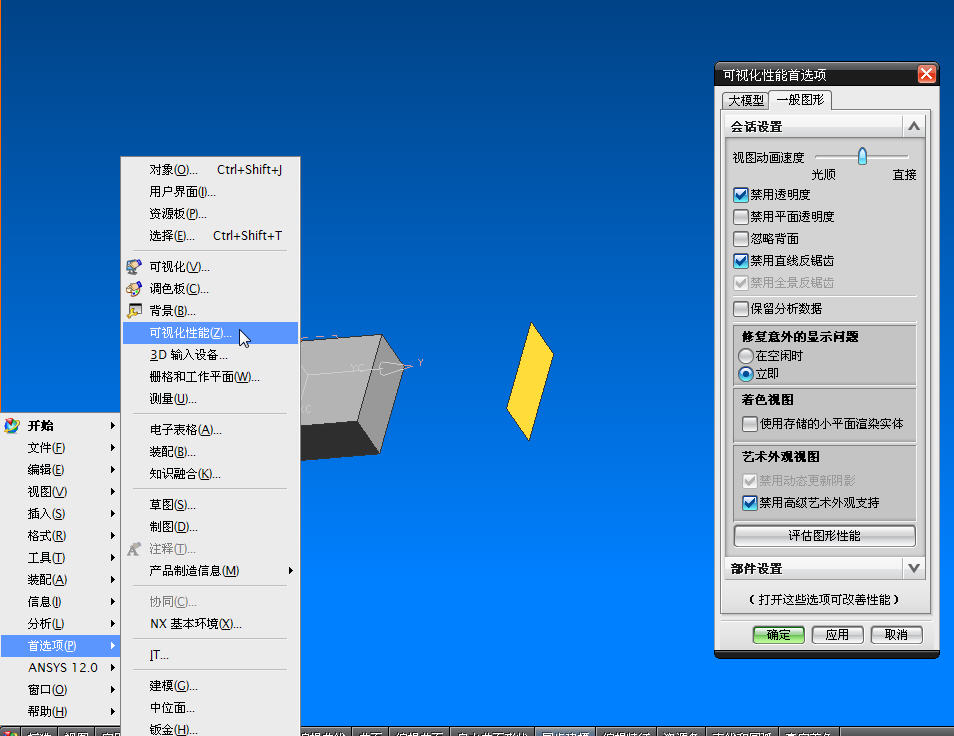Switch to the 一般图形 tab
Viewport: 954px width, 736px height.
[x=800, y=99]
